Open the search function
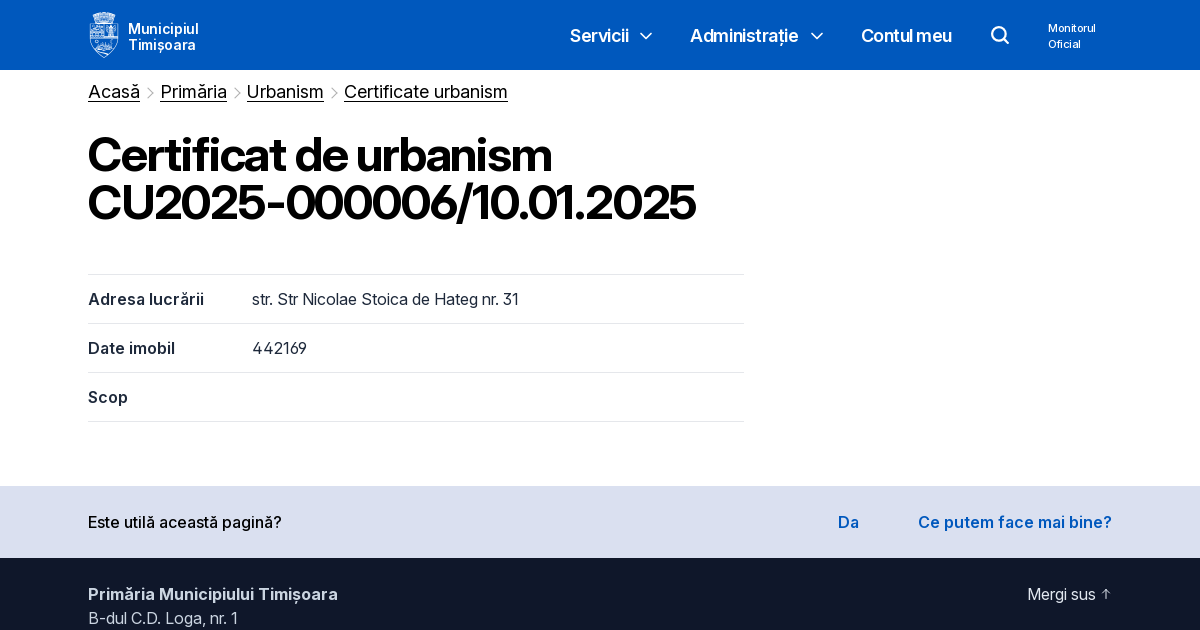 coord(1000,35)
